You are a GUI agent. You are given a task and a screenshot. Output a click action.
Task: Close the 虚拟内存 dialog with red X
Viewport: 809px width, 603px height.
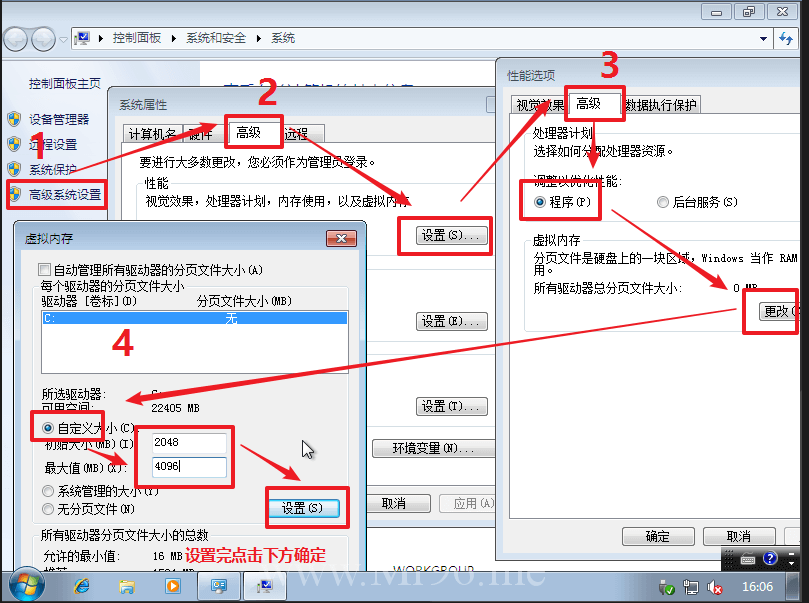click(341, 238)
